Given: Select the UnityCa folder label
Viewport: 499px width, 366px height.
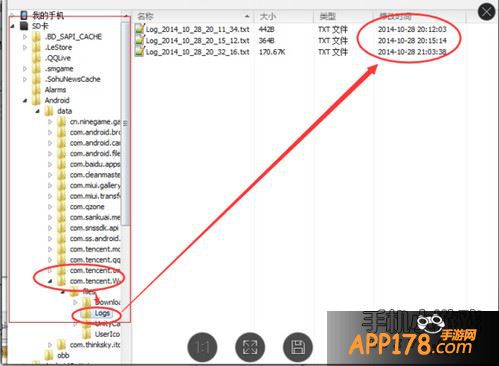Looking at the screenshot, I should point(107,324).
